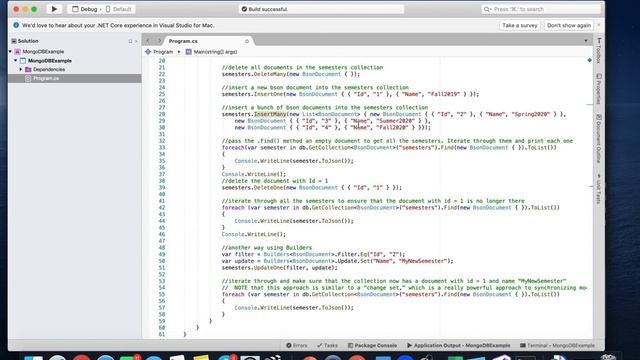The image size is (640, 360).
Task: Click the comment 'another way using Builders'
Action: point(267,248)
